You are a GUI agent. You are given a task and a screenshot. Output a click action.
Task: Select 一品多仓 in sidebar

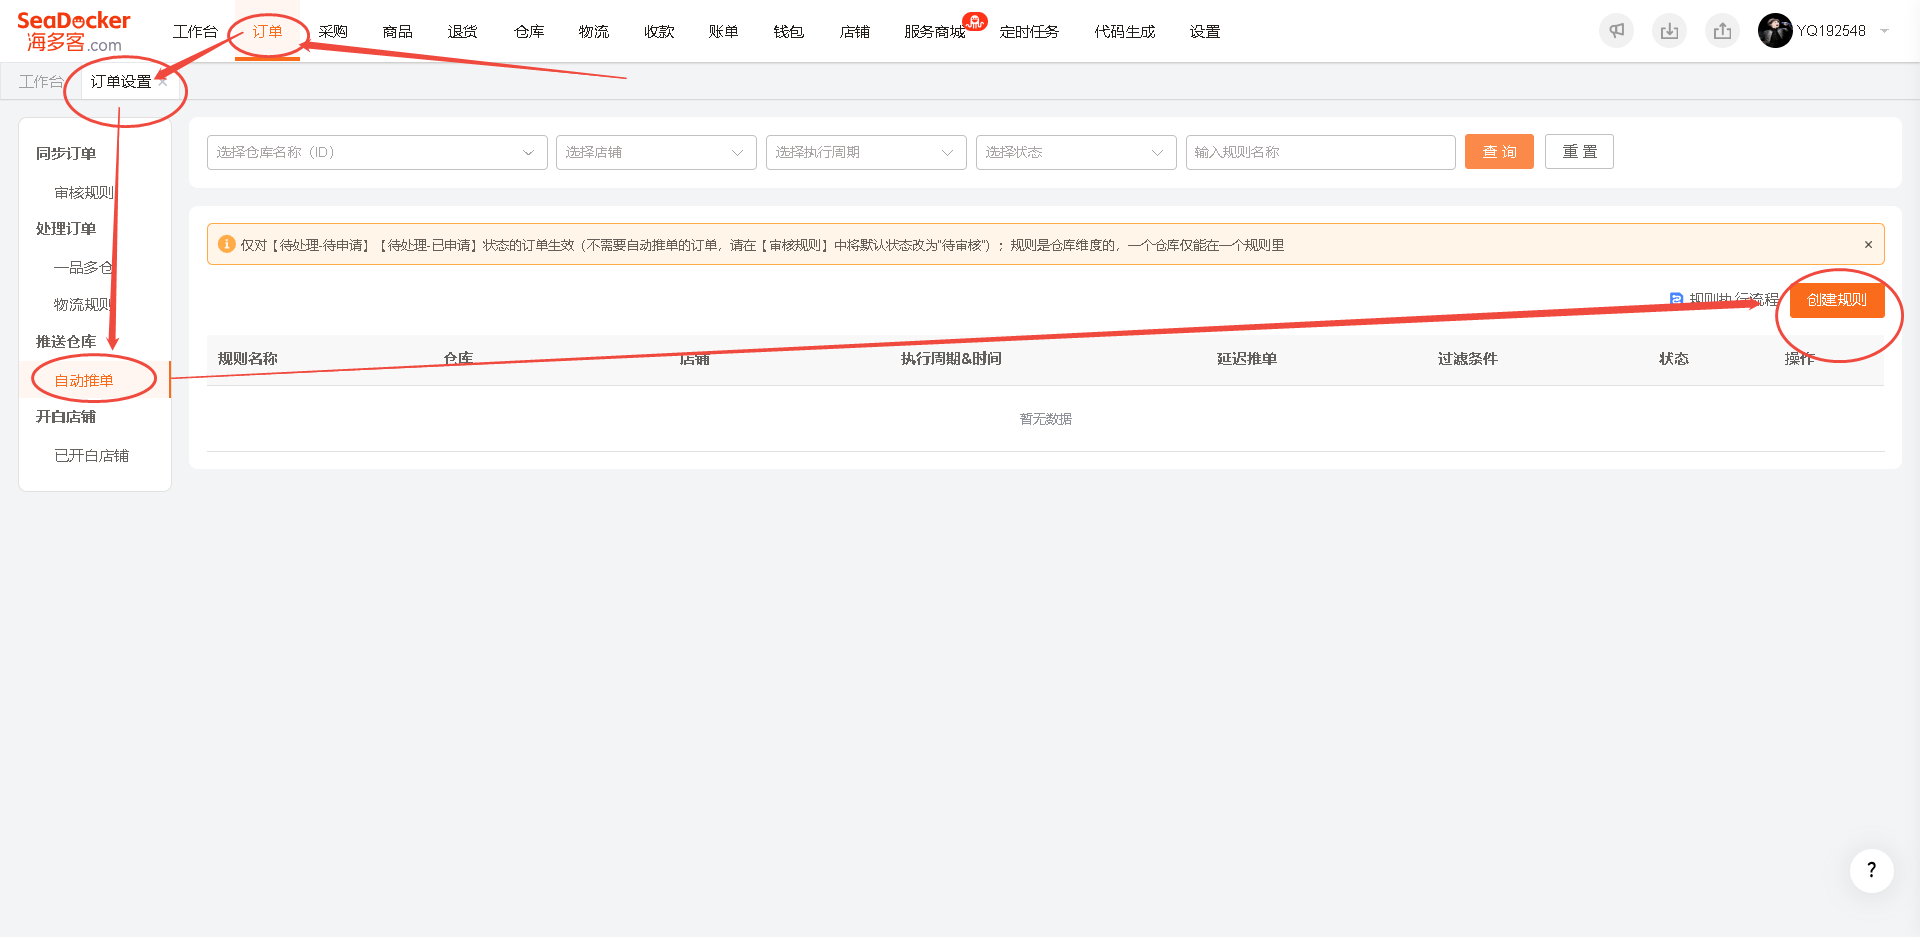pyautogui.click(x=83, y=267)
